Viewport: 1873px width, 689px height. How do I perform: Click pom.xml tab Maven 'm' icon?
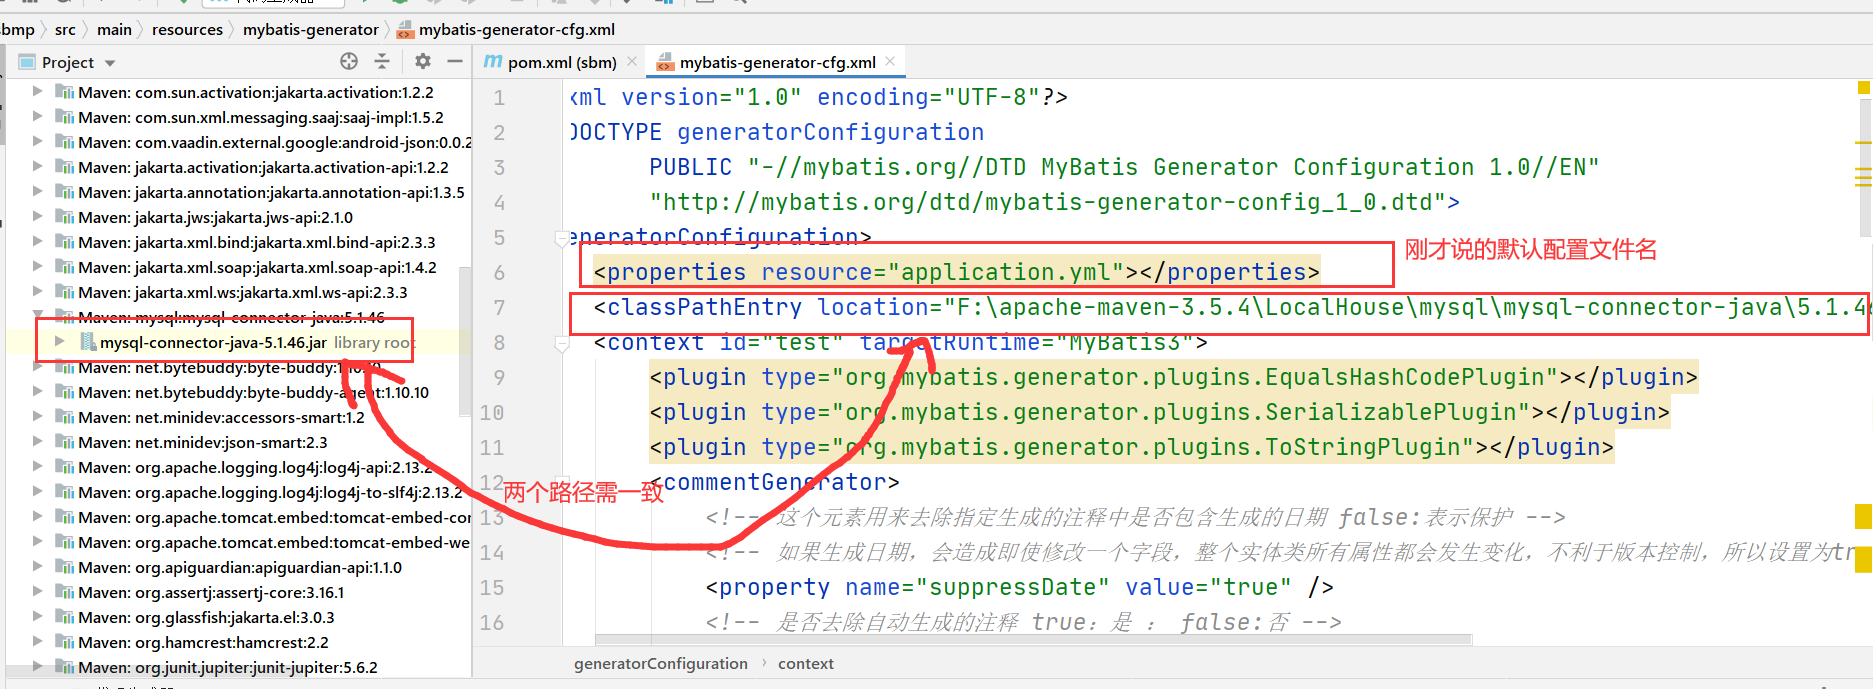pyautogui.click(x=492, y=62)
